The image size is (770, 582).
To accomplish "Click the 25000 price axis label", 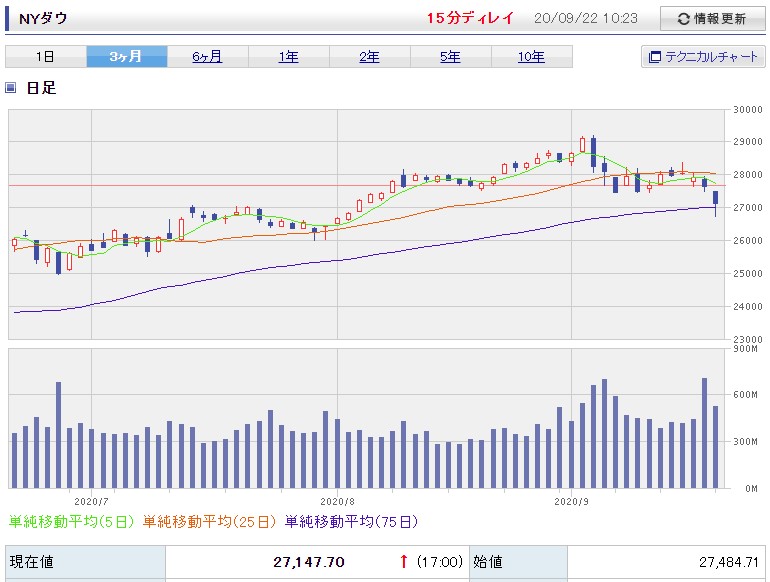I will tap(747, 274).
